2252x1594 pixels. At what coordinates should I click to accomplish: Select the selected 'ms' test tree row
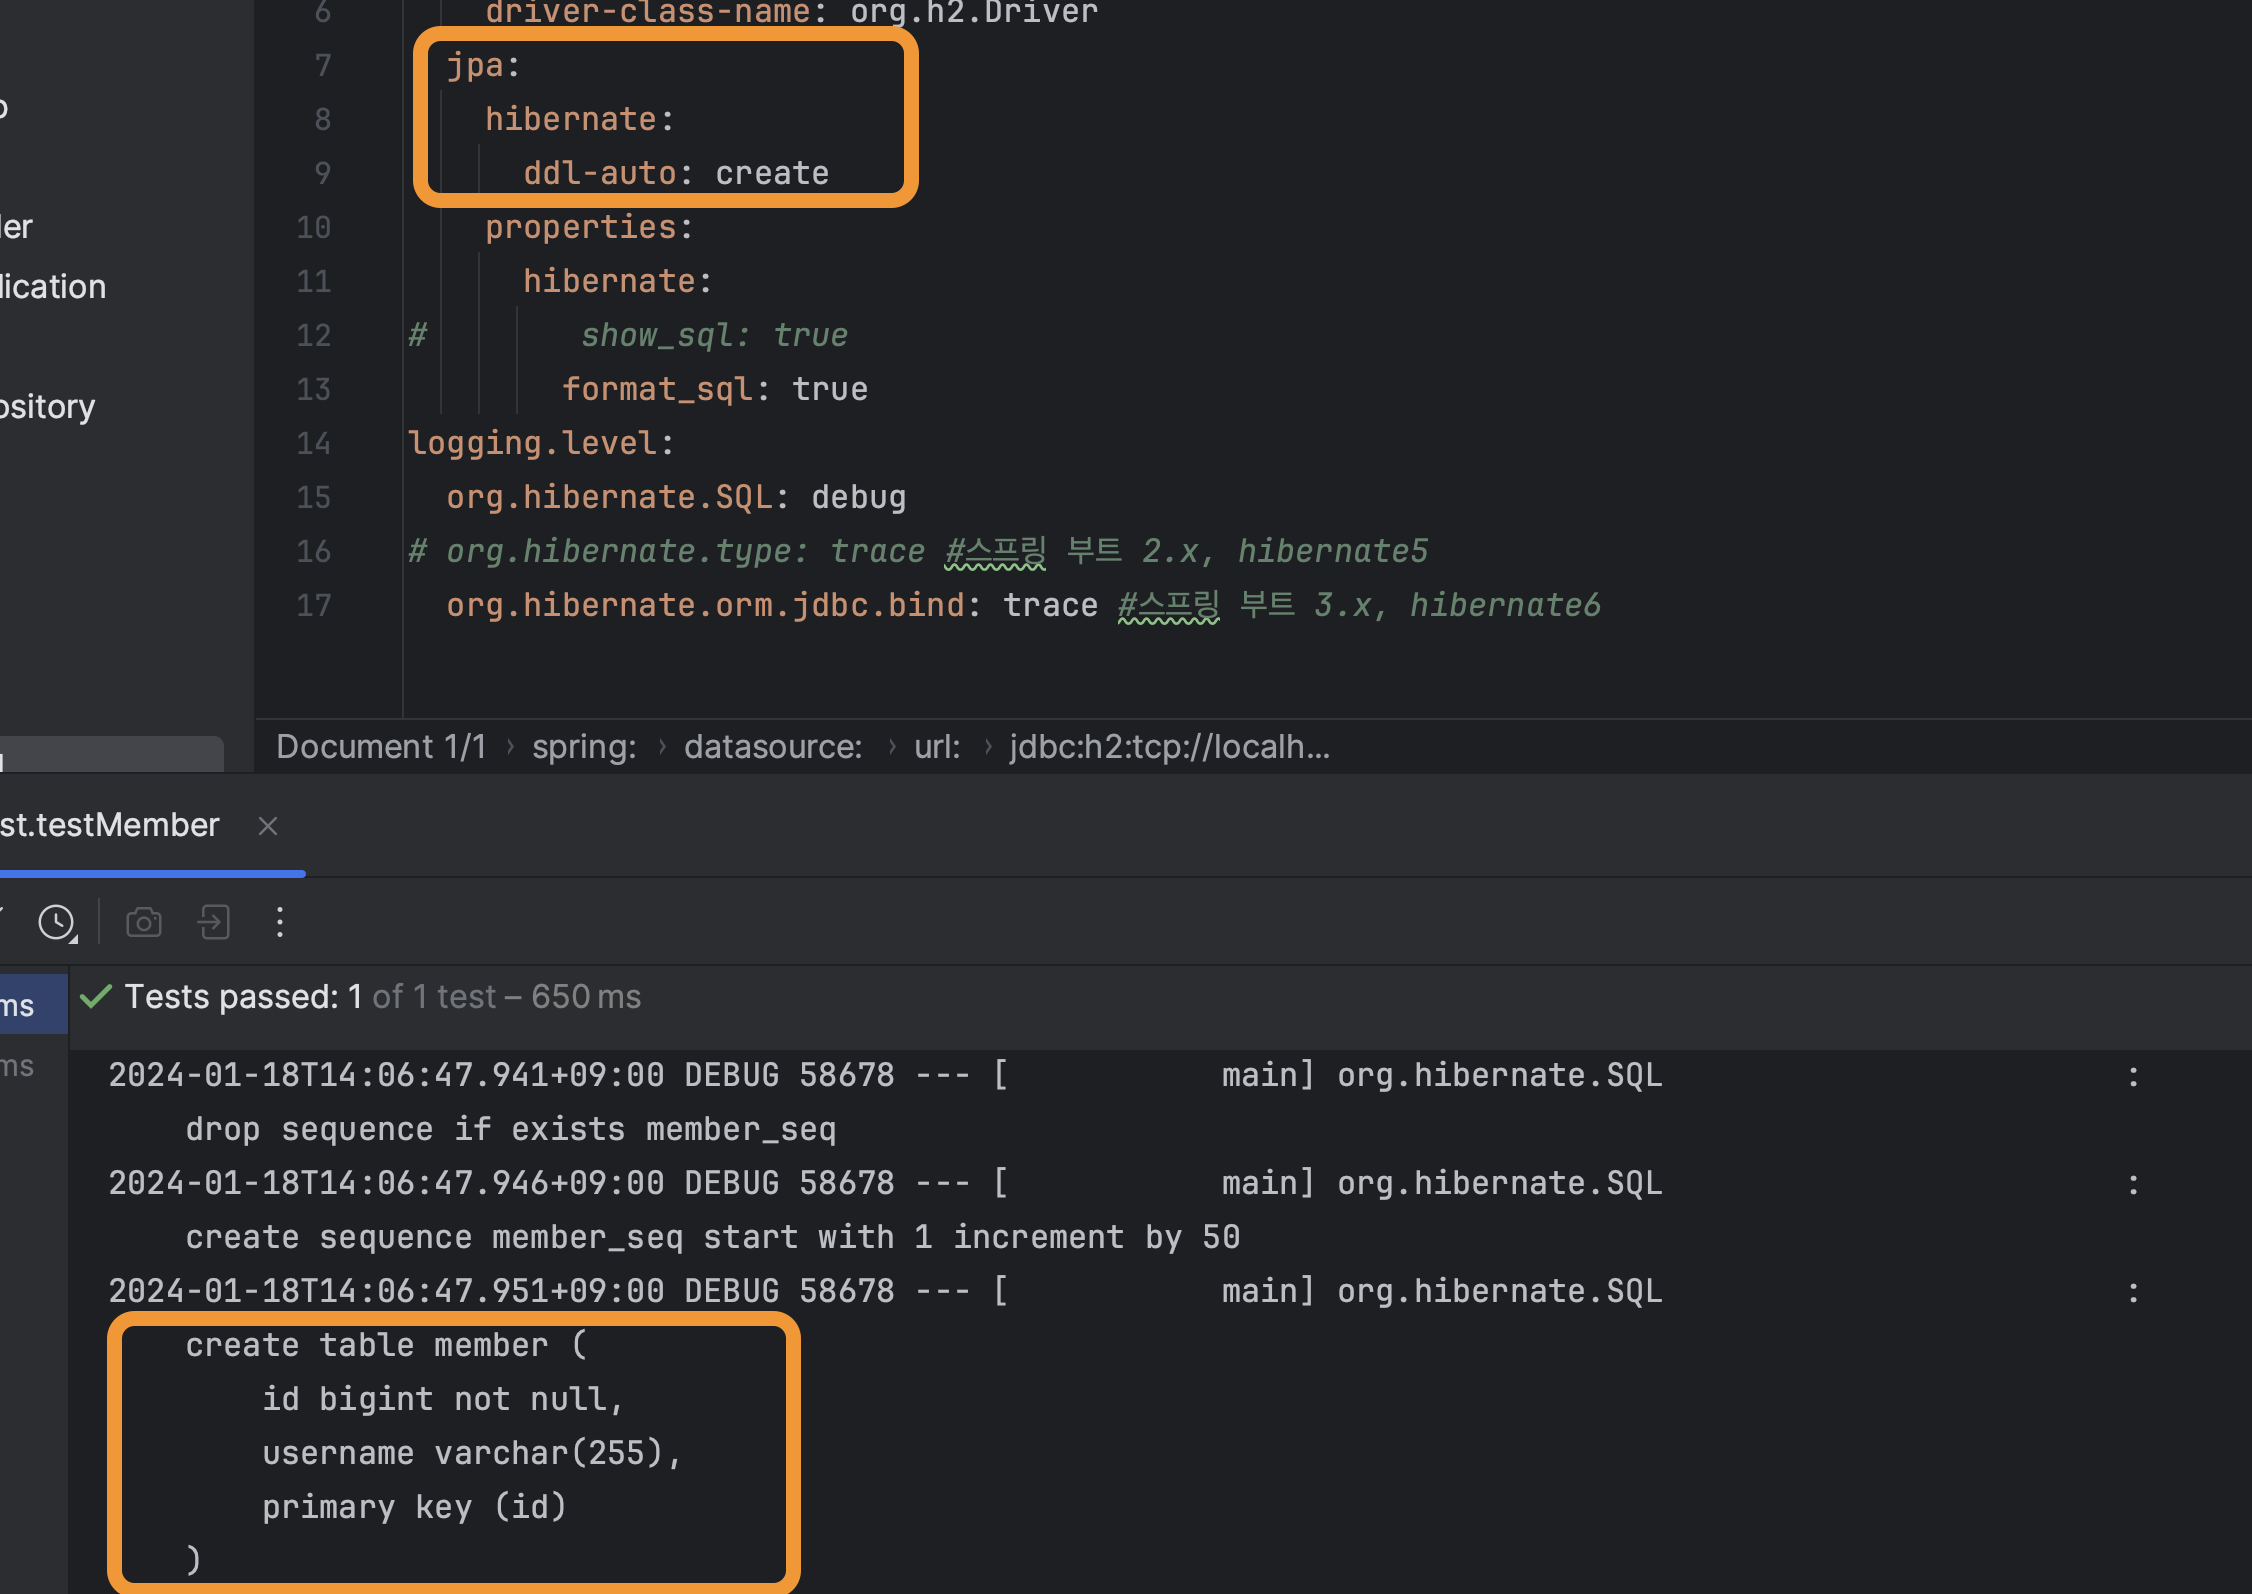(33, 1005)
